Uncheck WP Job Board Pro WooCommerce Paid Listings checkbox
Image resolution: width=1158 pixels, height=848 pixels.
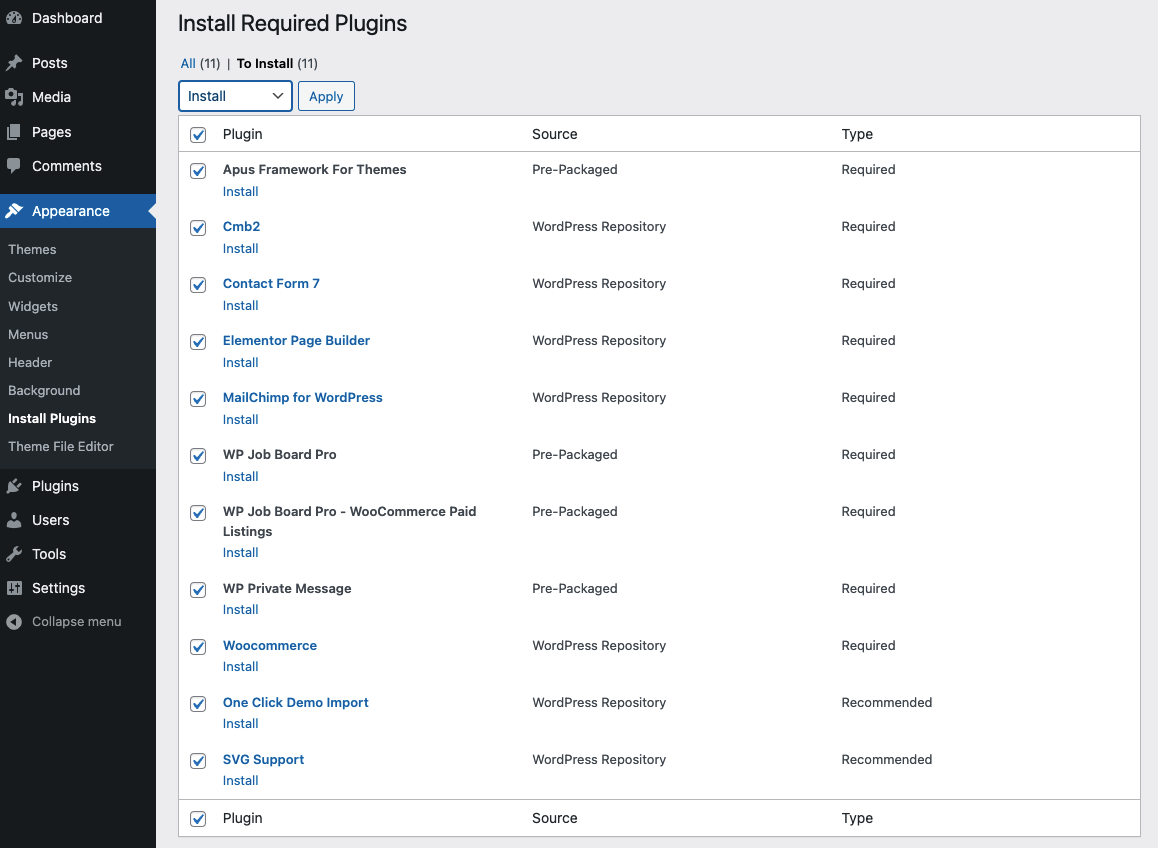coord(198,513)
